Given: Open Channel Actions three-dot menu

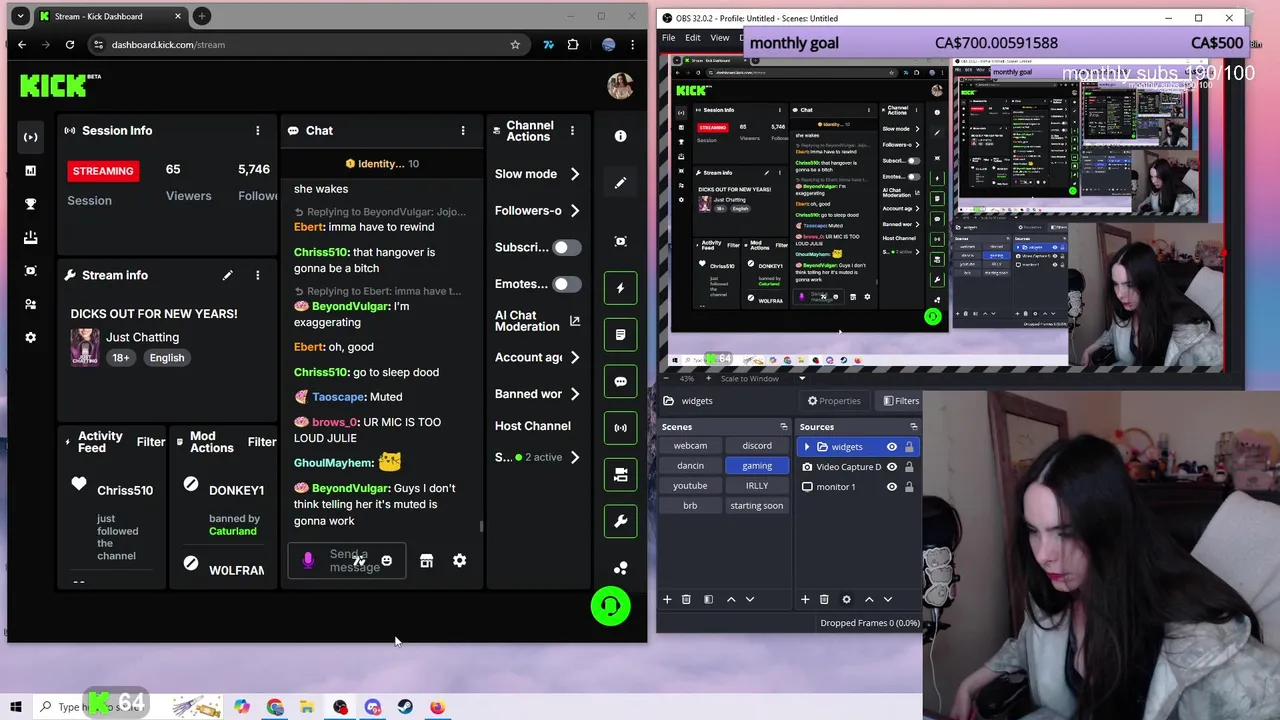Looking at the screenshot, I should [x=572, y=131].
